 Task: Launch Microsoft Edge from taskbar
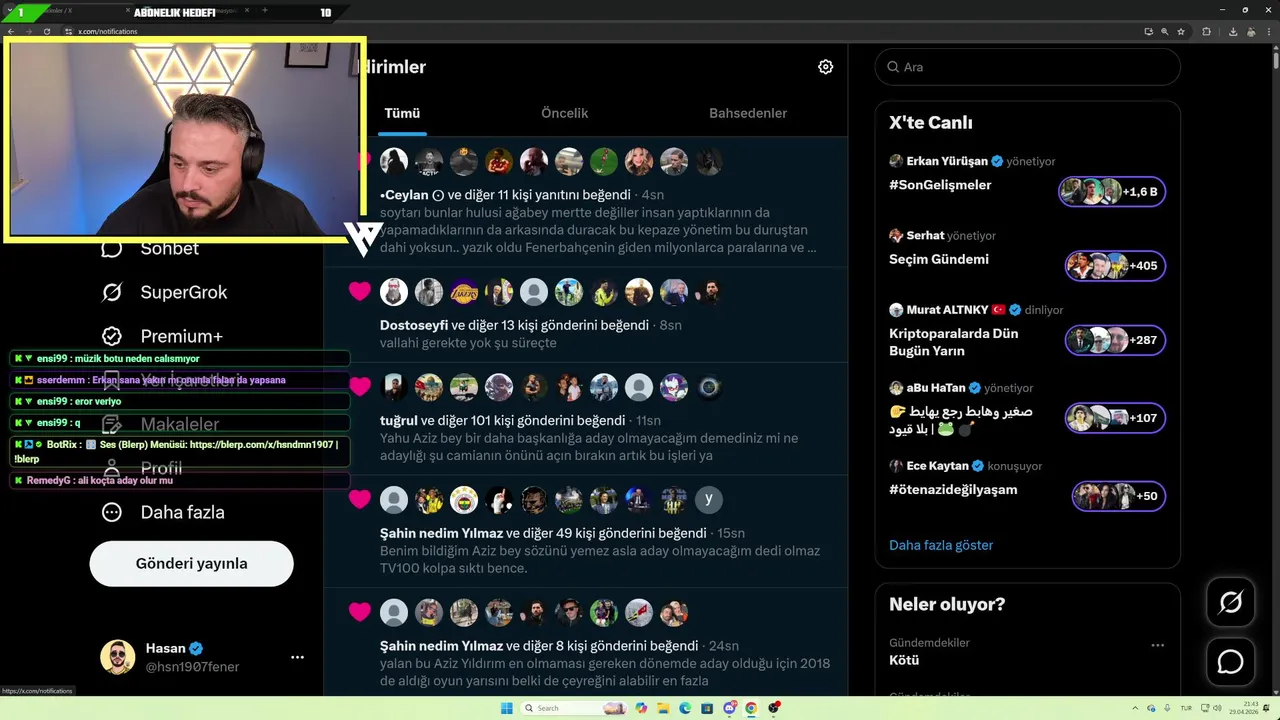pyautogui.click(x=685, y=708)
